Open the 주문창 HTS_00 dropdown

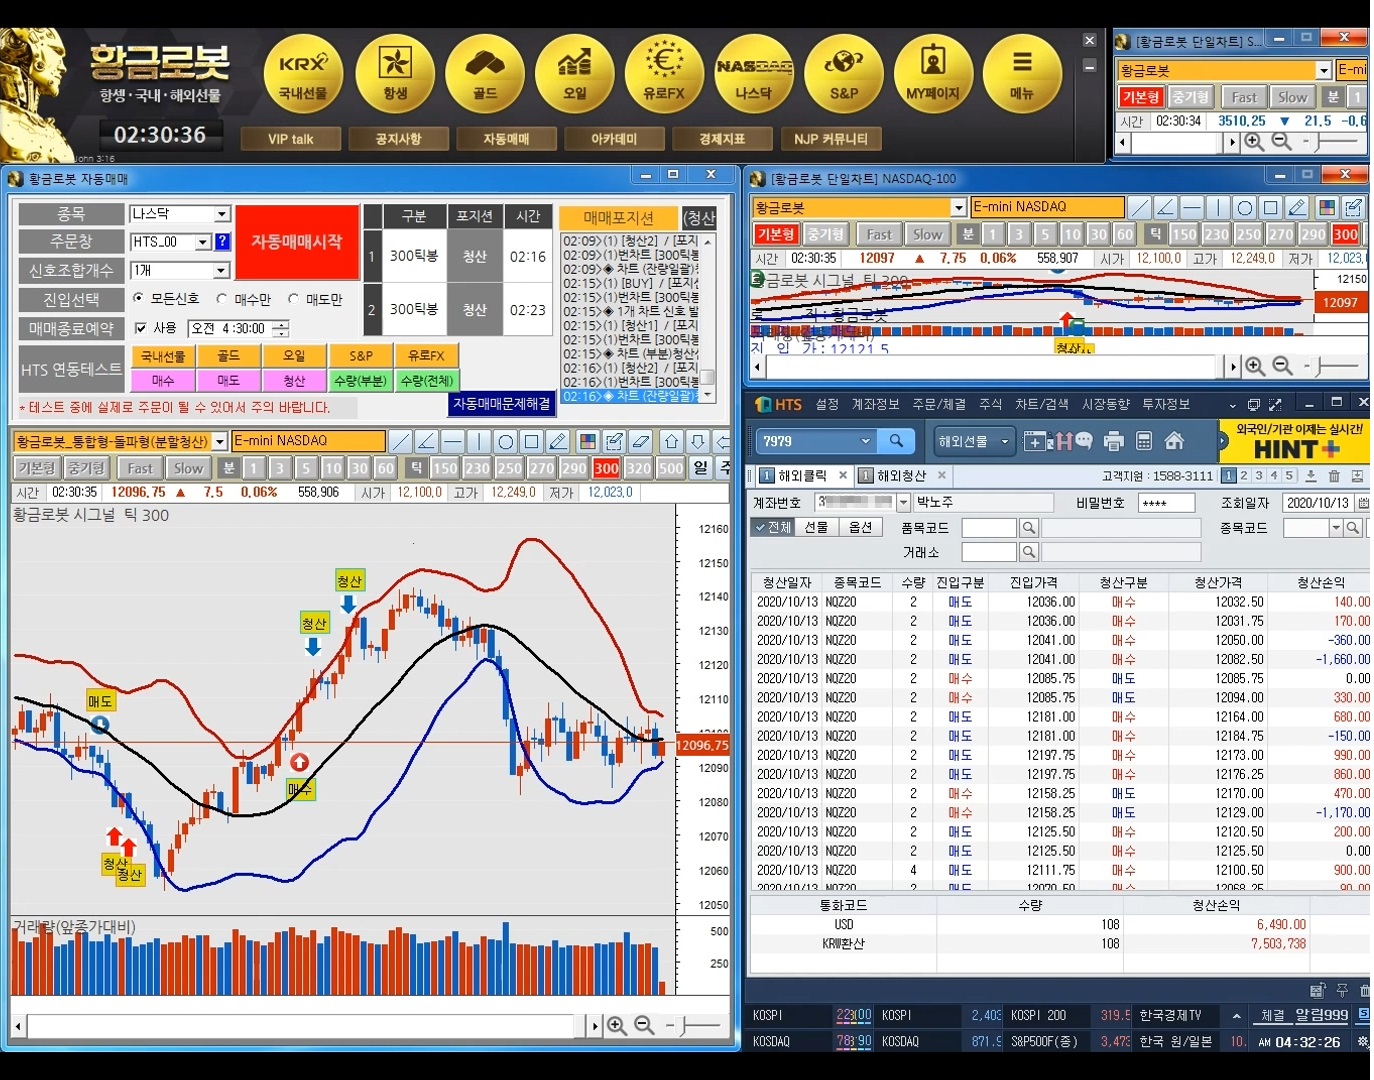click(203, 242)
